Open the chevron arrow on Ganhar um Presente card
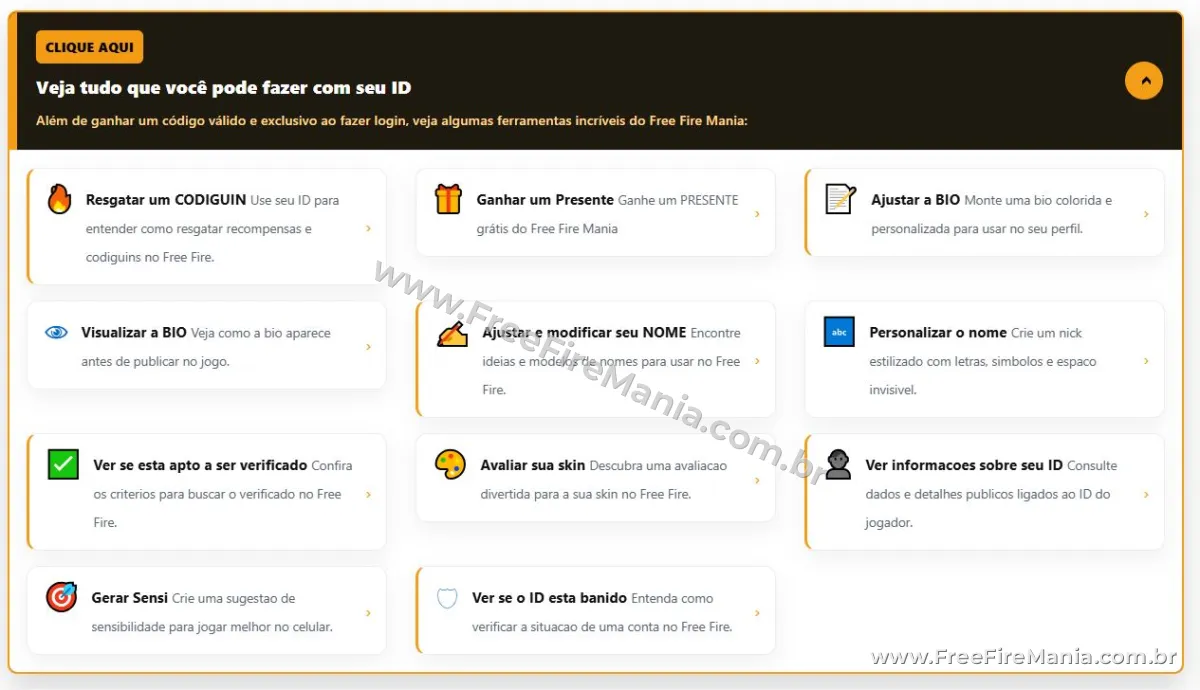Viewport: 1200px width, 690px height. point(757,214)
